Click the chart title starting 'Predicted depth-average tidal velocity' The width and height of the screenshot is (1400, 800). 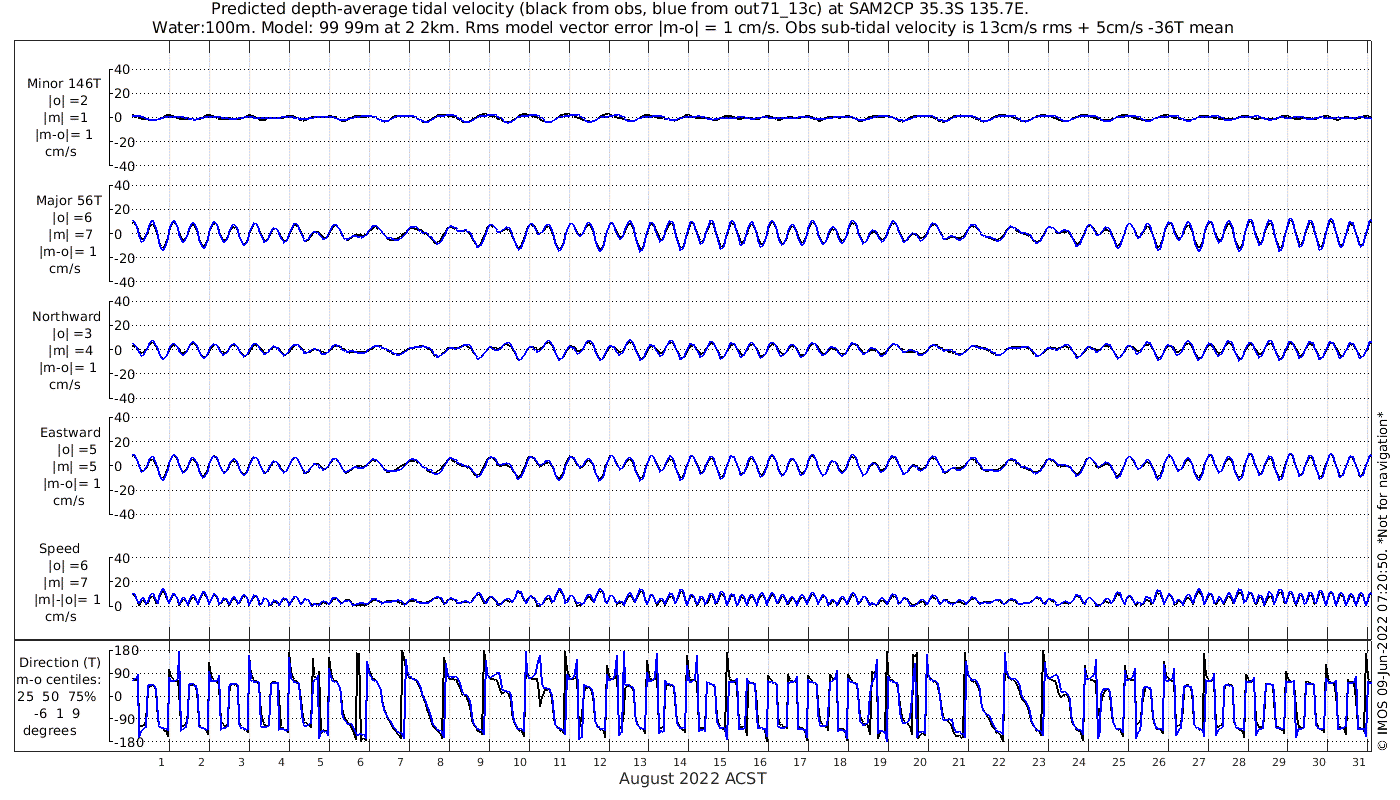pos(620,9)
